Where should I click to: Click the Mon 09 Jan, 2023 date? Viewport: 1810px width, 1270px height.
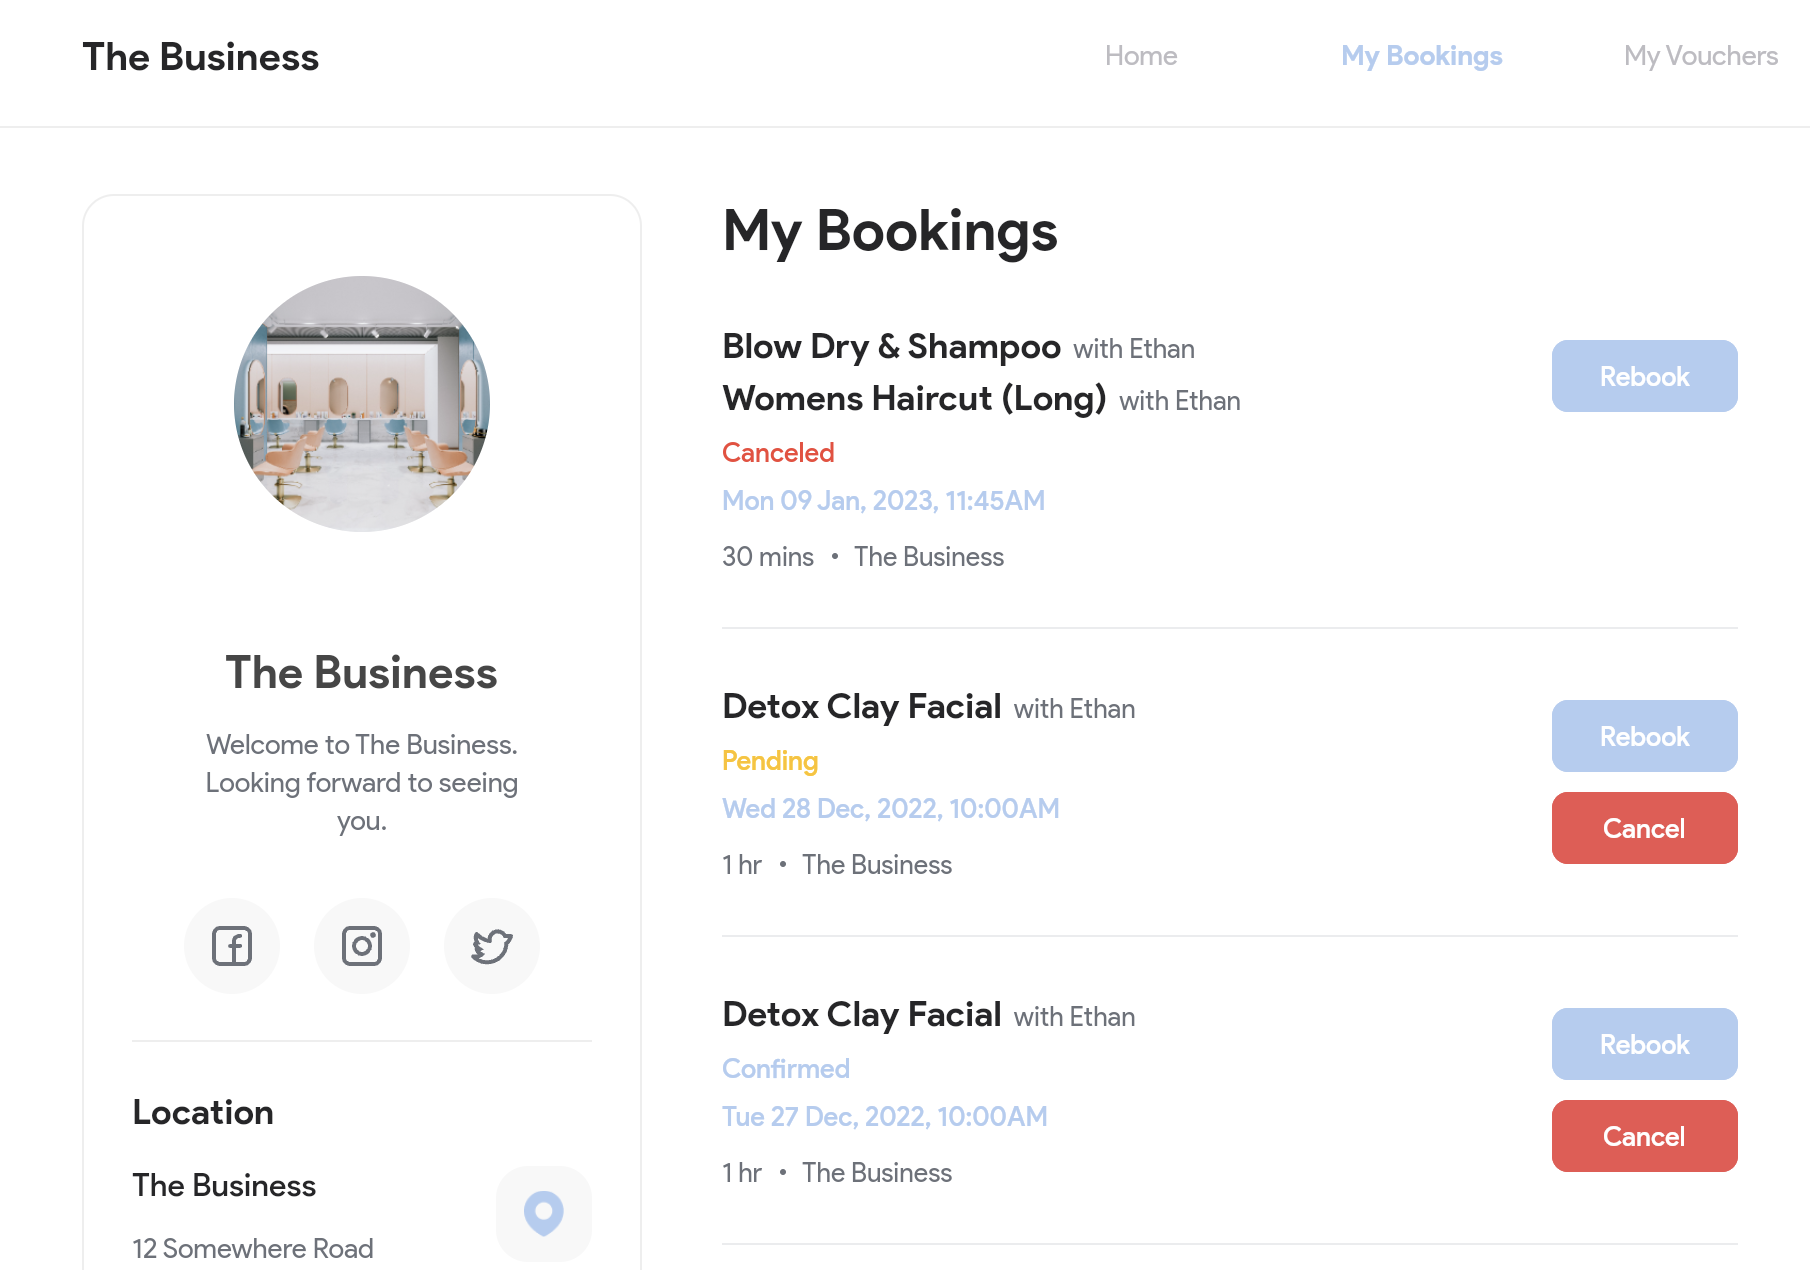884,500
